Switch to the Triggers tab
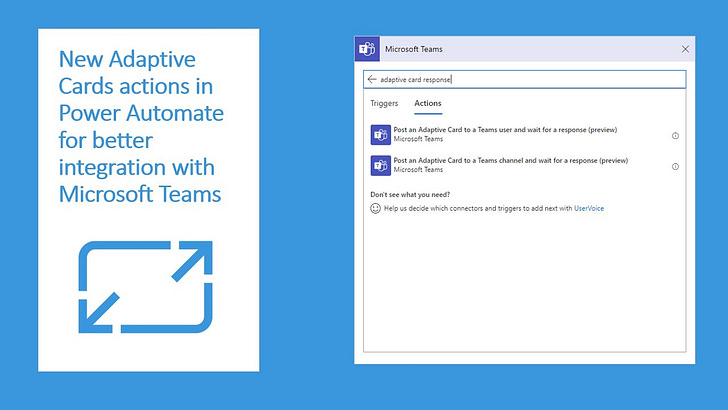The height and width of the screenshot is (410, 728). 384,103
